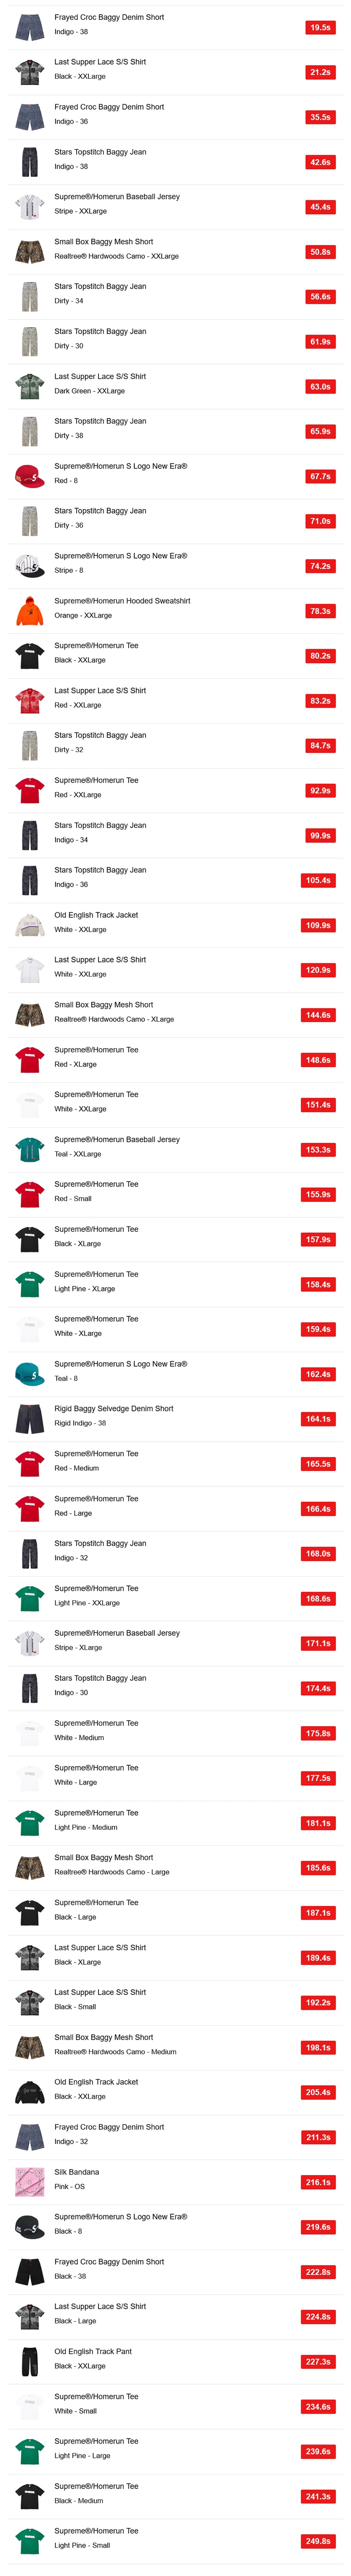Open the Old English Track Pant title
Viewport: 351px width, 2576px height.
[x=93, y=2351]
